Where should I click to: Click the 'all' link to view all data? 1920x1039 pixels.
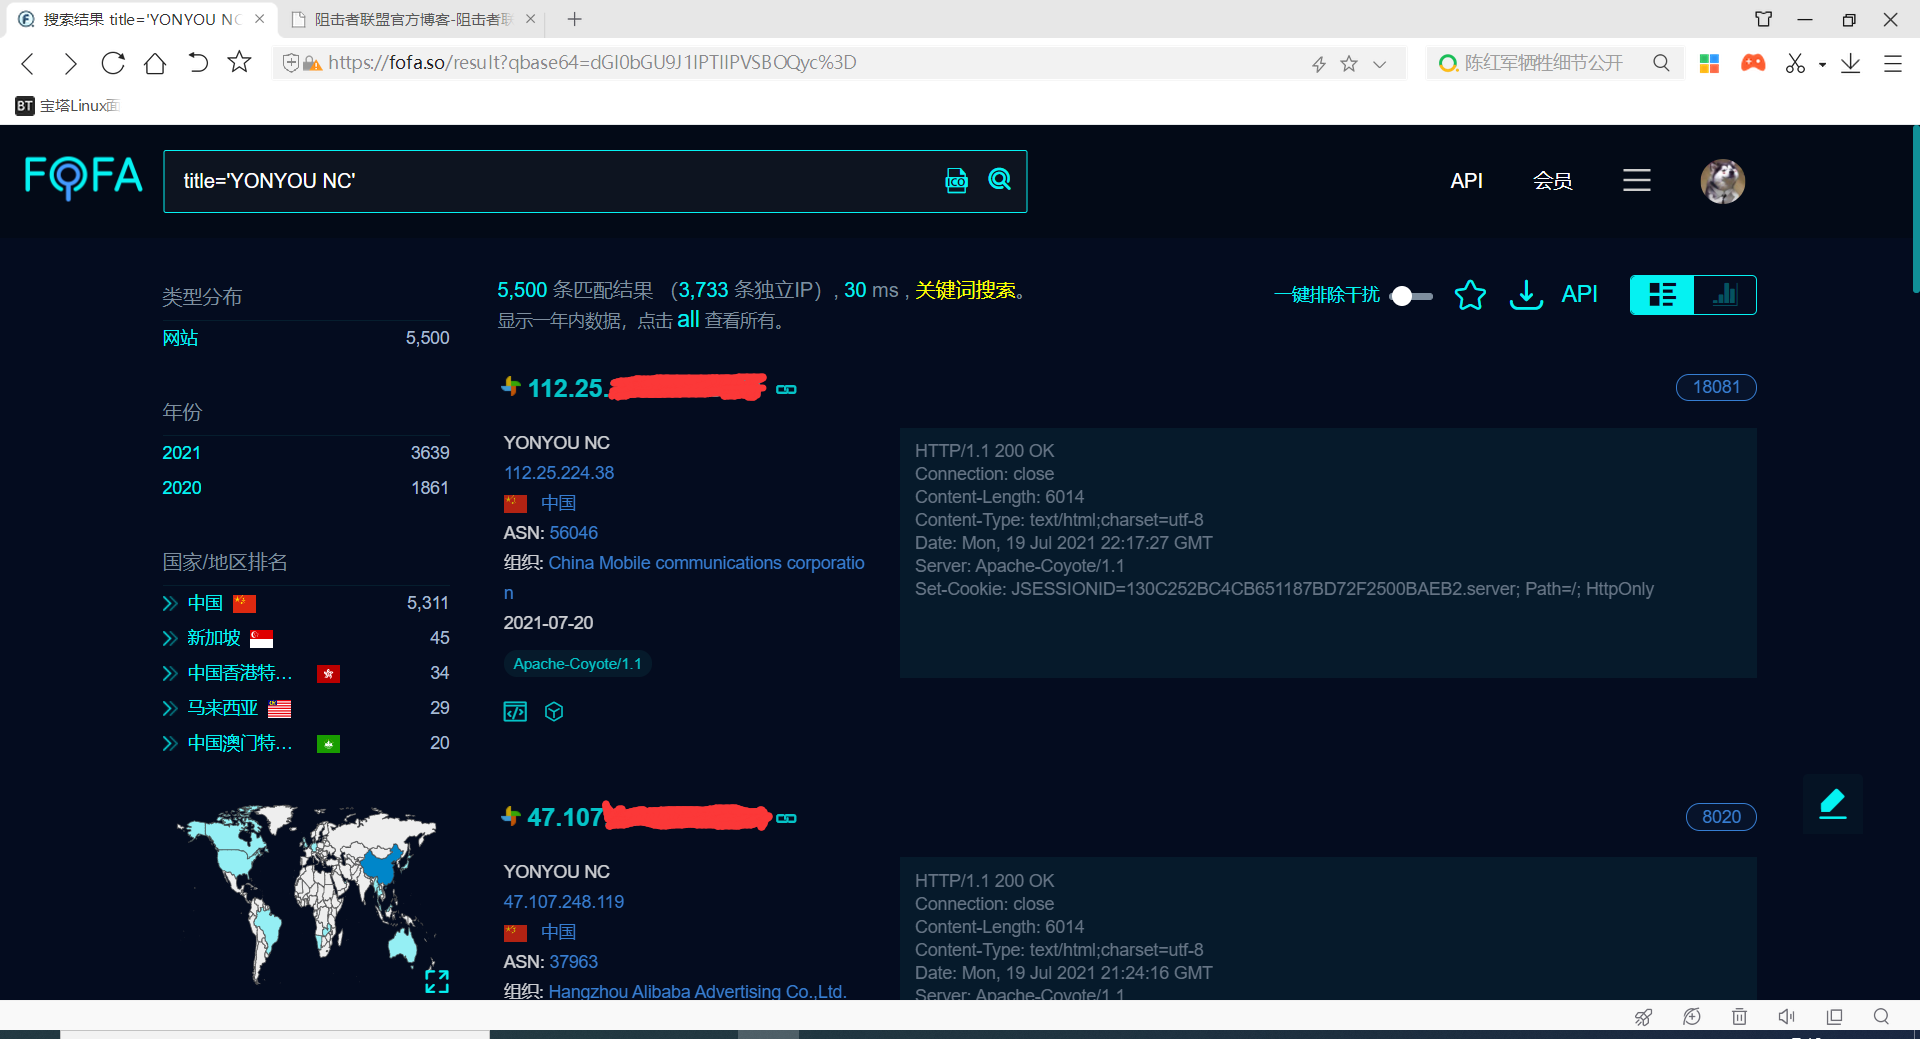click(x=688, y=320)
